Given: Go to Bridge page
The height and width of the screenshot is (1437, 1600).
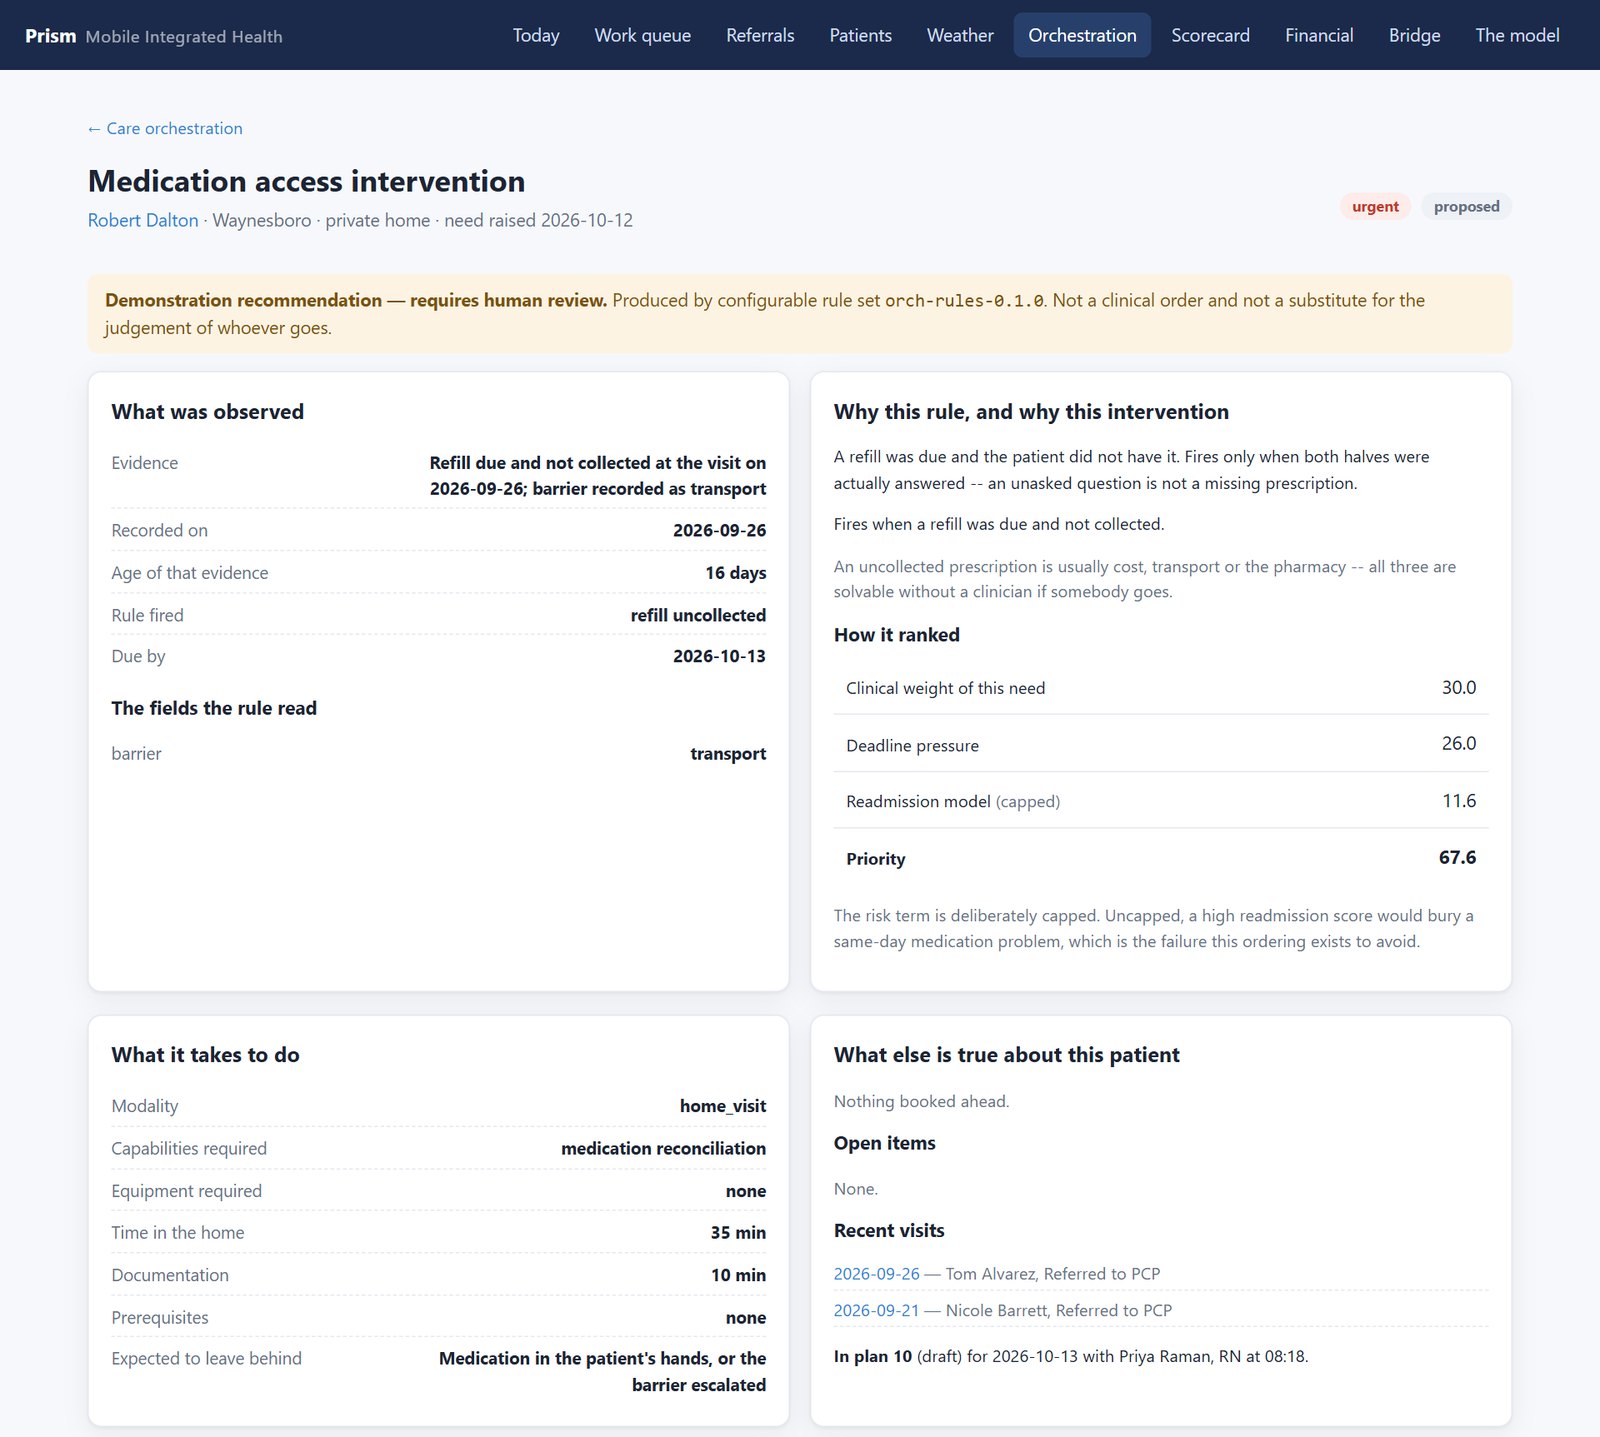Looking at the screenshot, I should pos(1414,35).
